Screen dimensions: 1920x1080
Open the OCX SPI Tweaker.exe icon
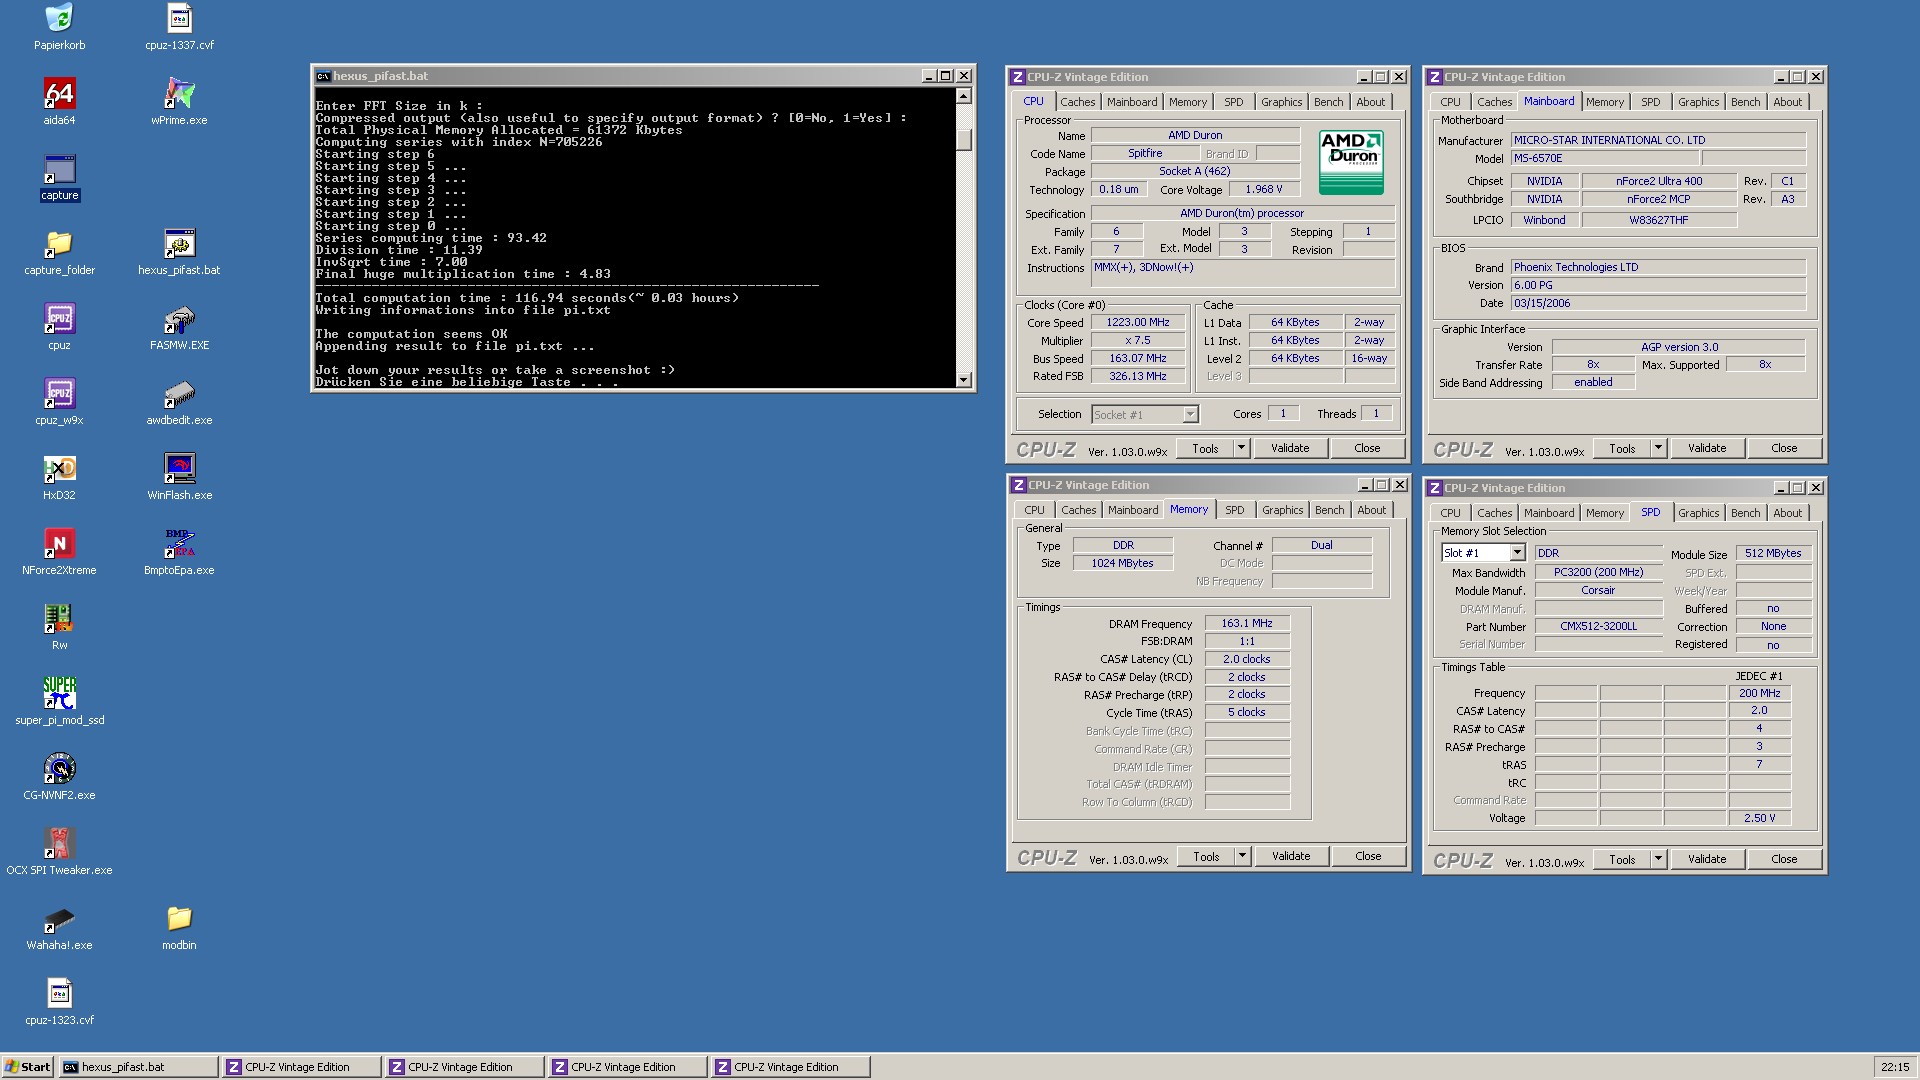click(x=59, y=843)
